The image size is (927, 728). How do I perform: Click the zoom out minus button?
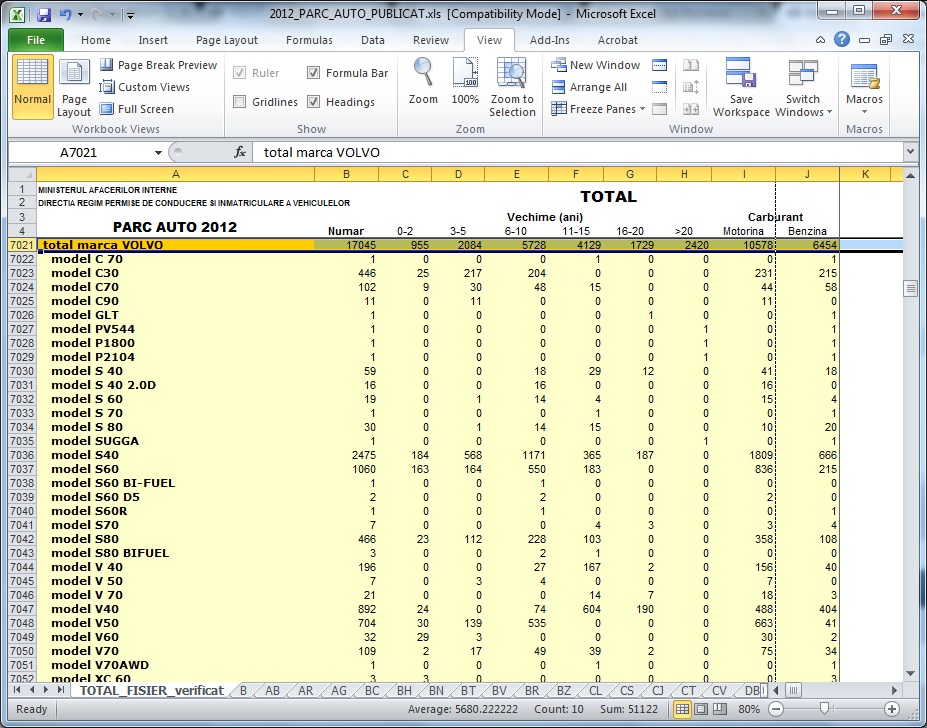[776, 709]
